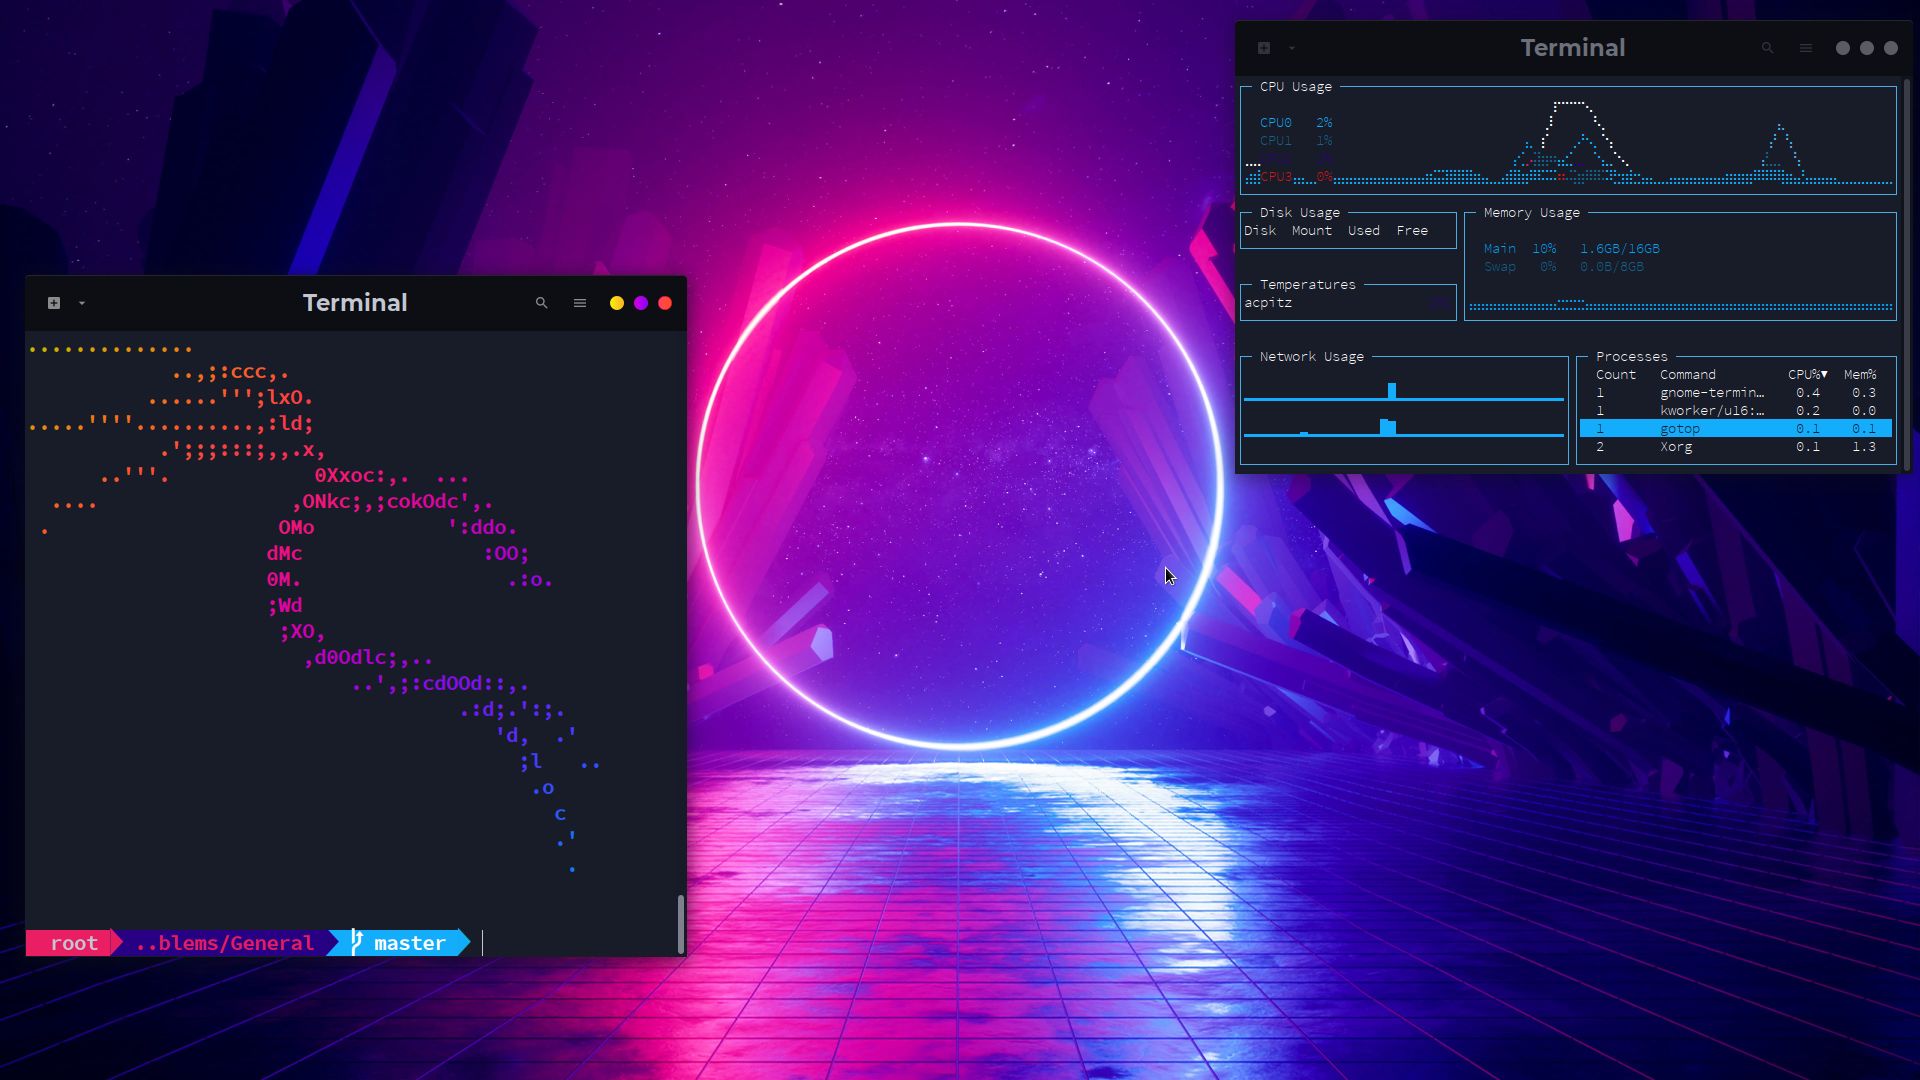The height and width of the screenshot is (1080, 1920).
Task: Click the CPU% column header to change sorting
Action: coord(1806,374)
